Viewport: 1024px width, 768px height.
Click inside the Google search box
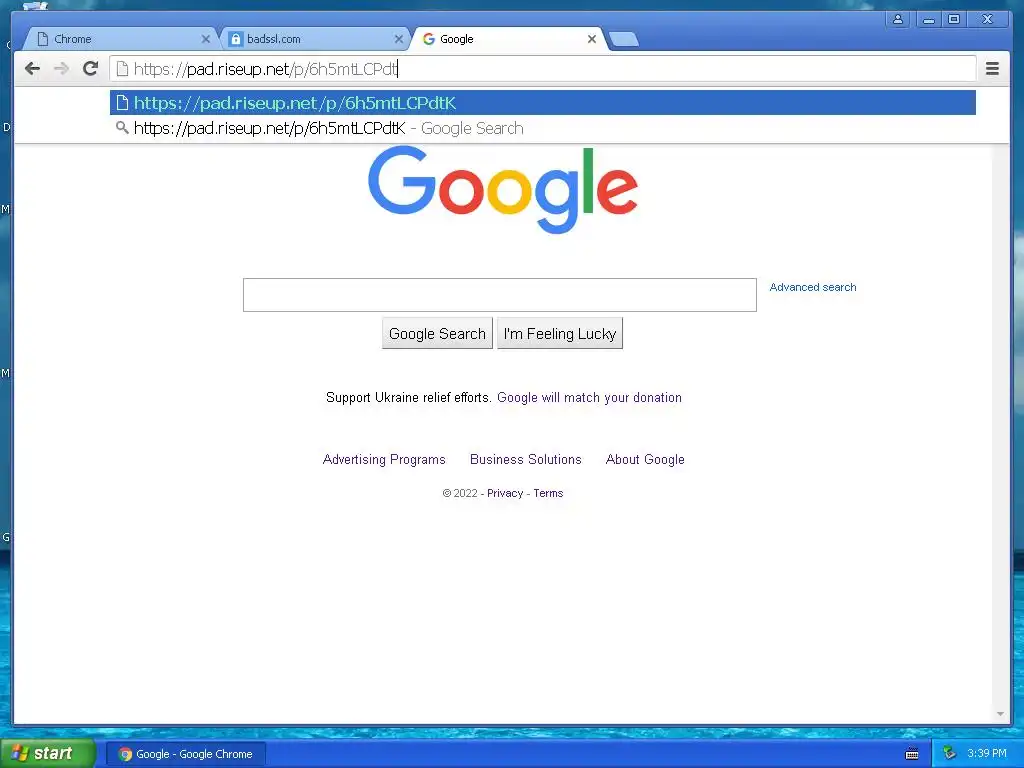(x=500, y=295)
